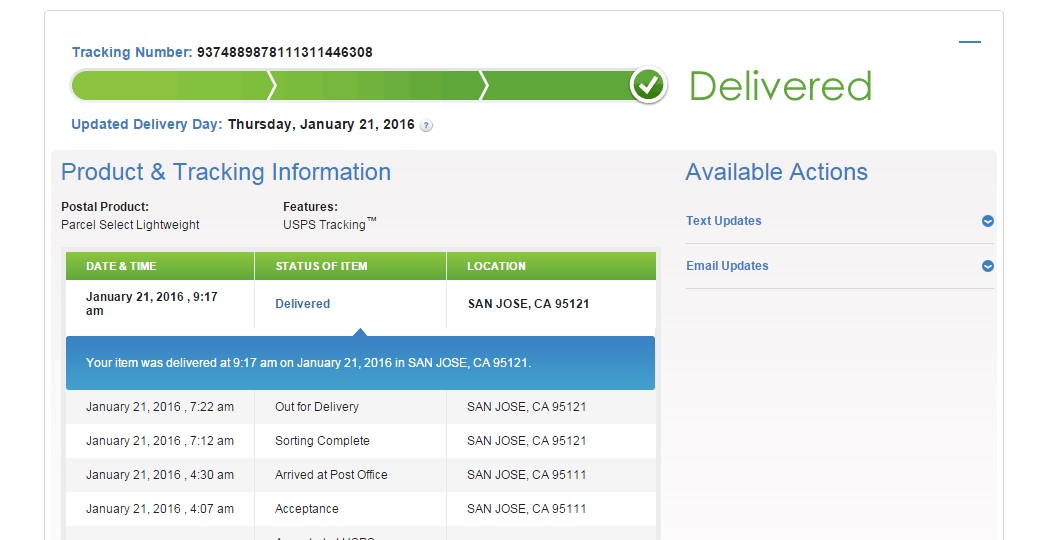Click the DATE & TIME column header
Viewport: 1043px width, 540px height.
pos(121,266)
